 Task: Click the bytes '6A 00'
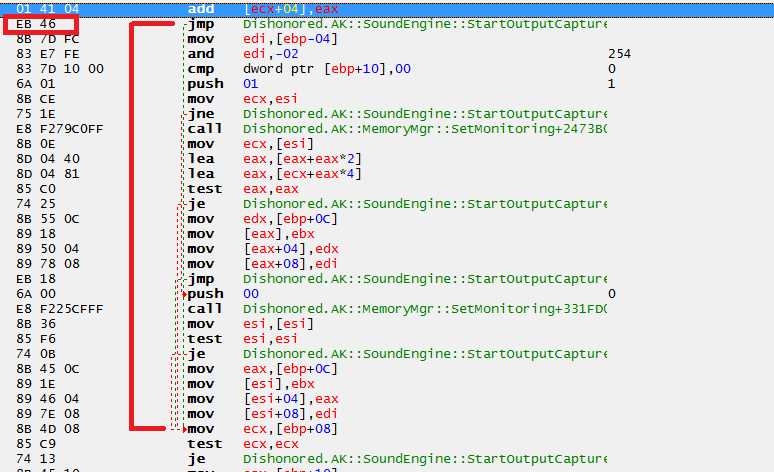pyautogui.click(x=36, y=294)
